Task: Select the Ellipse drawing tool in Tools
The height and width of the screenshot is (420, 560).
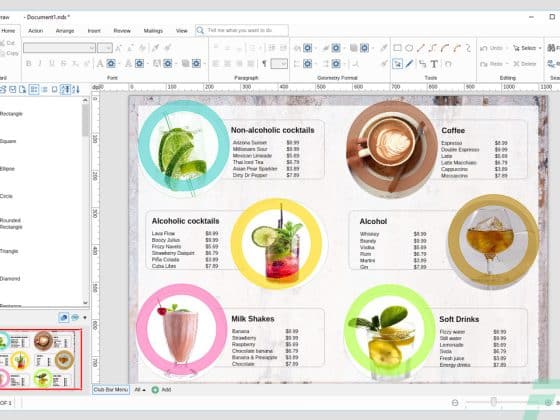Action: 409,48
